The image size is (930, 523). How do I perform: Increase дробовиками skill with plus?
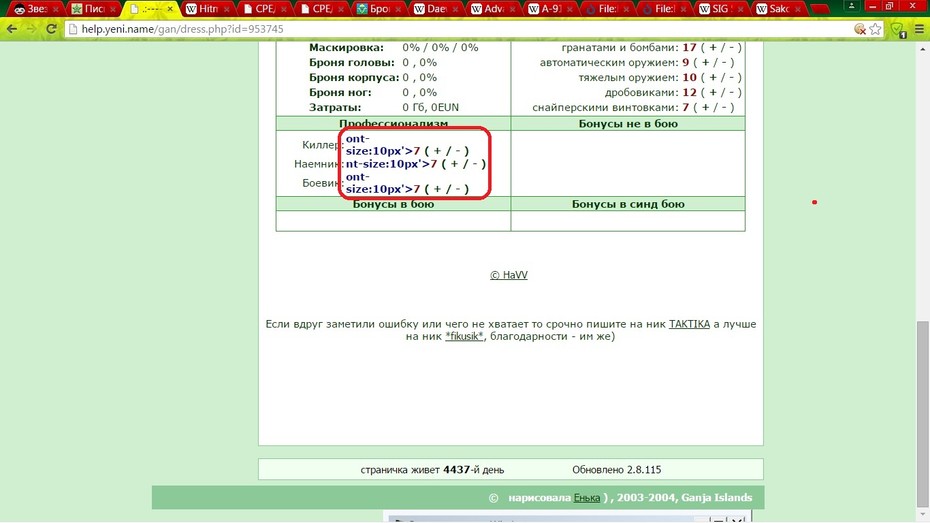coord(713,93)
